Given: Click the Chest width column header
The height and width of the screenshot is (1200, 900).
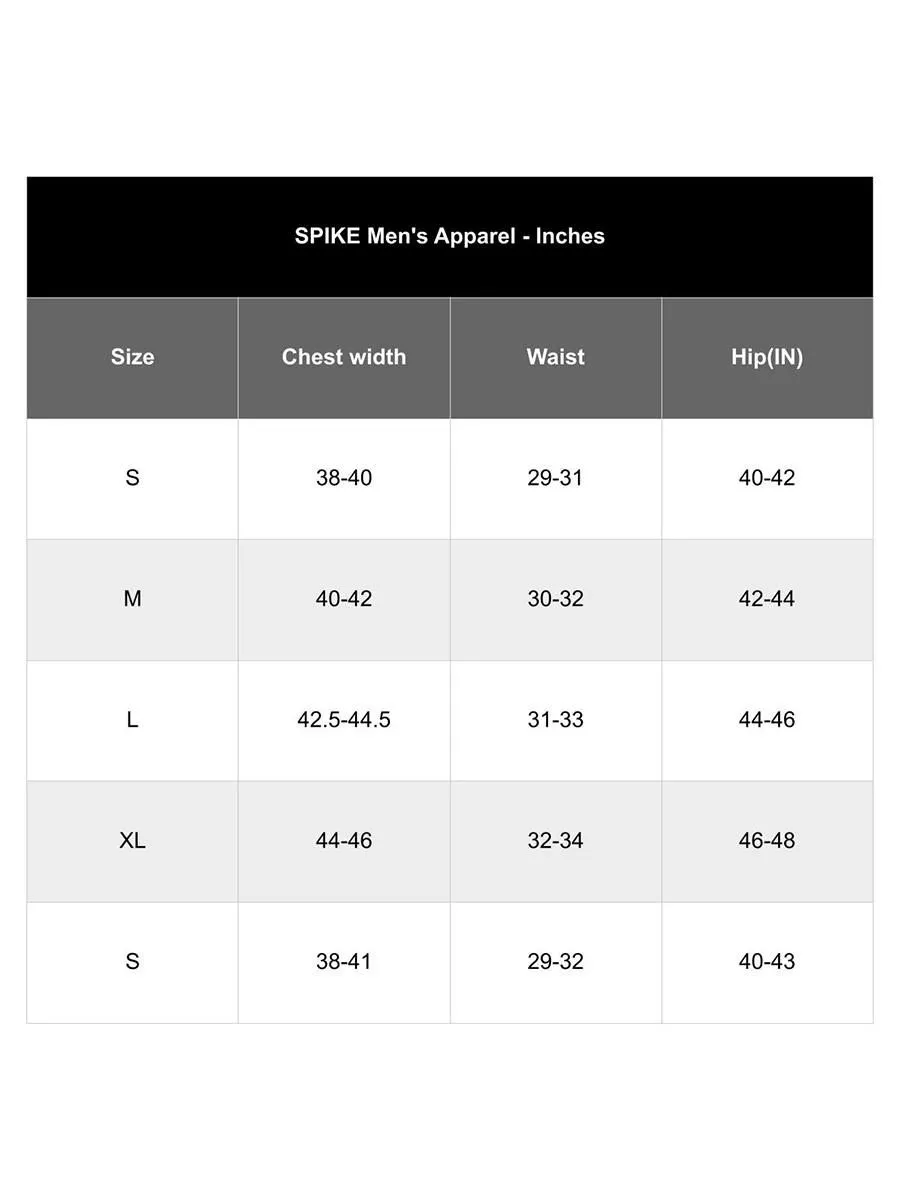Looking at the screenshot, I should (344, 357).
